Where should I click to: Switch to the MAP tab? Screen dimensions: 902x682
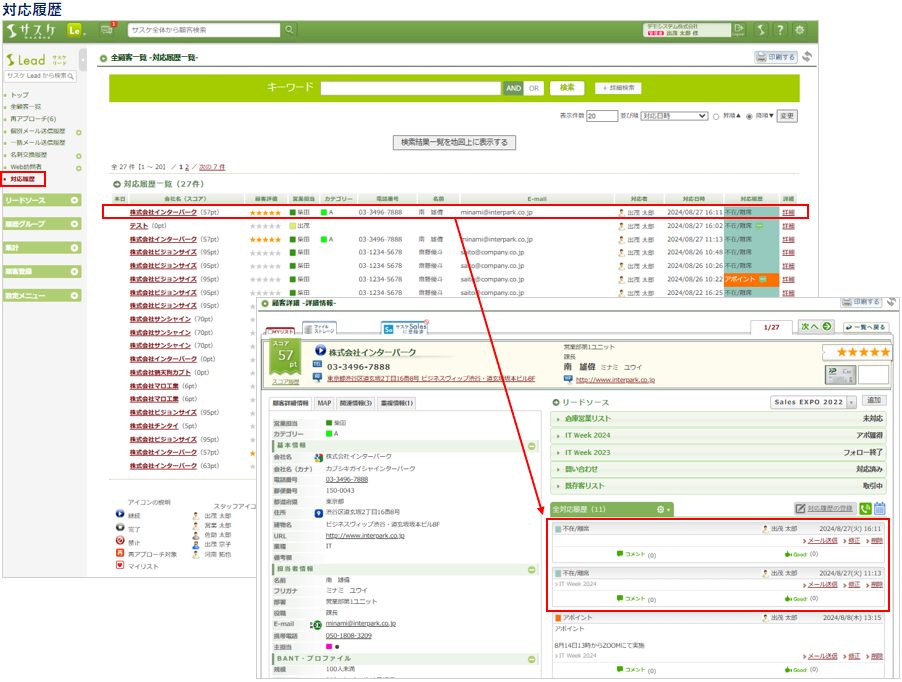pos(324,403)
